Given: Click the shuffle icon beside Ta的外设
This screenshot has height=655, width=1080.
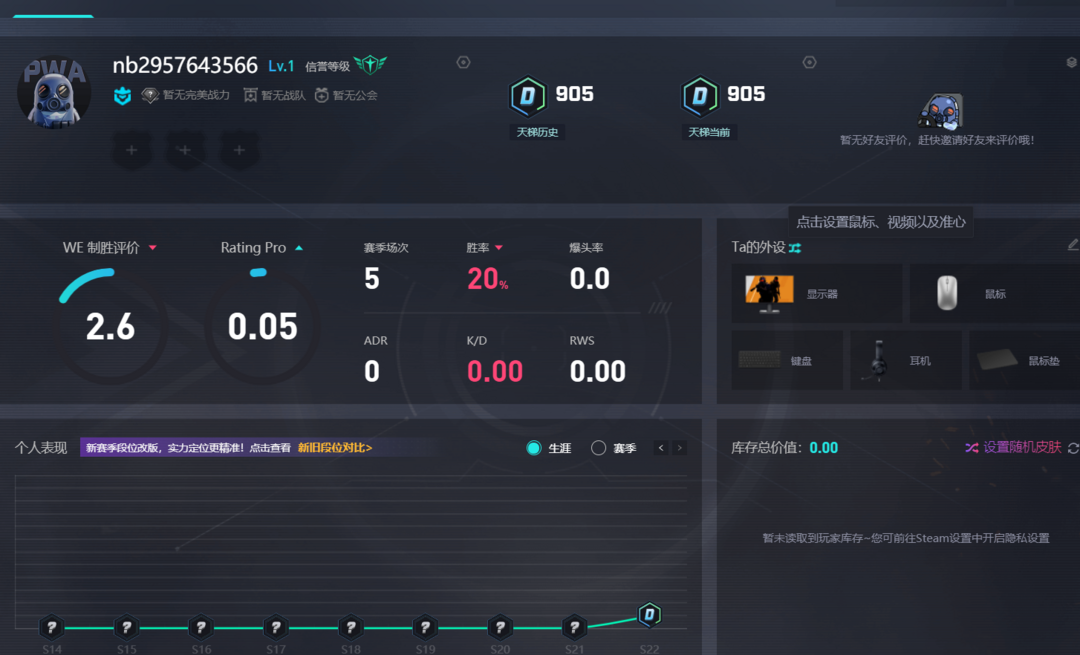Looking at the screenshot, I should tap(795, 247).
